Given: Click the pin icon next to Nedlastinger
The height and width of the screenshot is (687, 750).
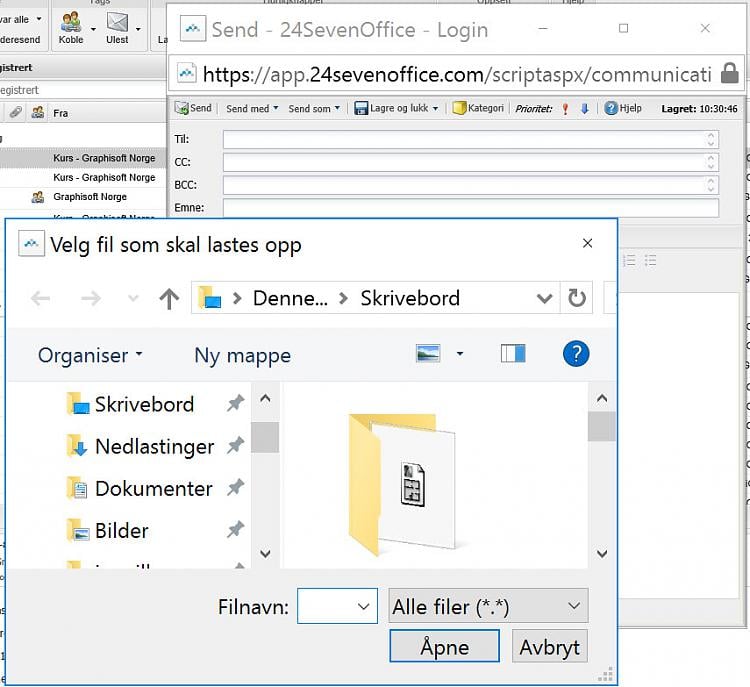Looking at the screenshot, I should [x=235, y=445].
